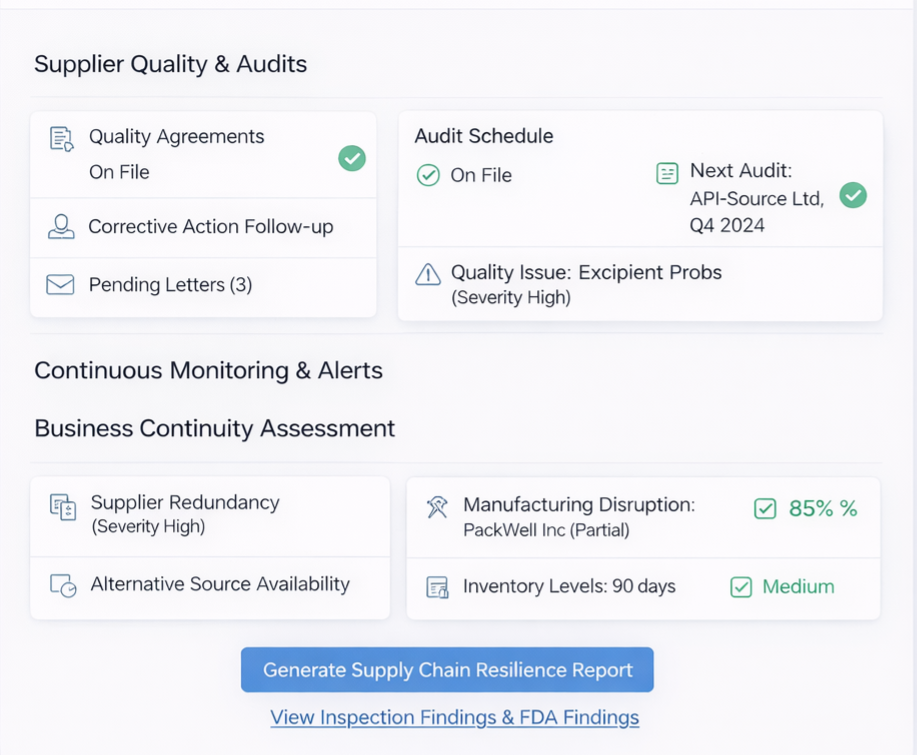Open the Pending Letters envelope icon
The image size is (917, 755).
(x=60, y=285)
